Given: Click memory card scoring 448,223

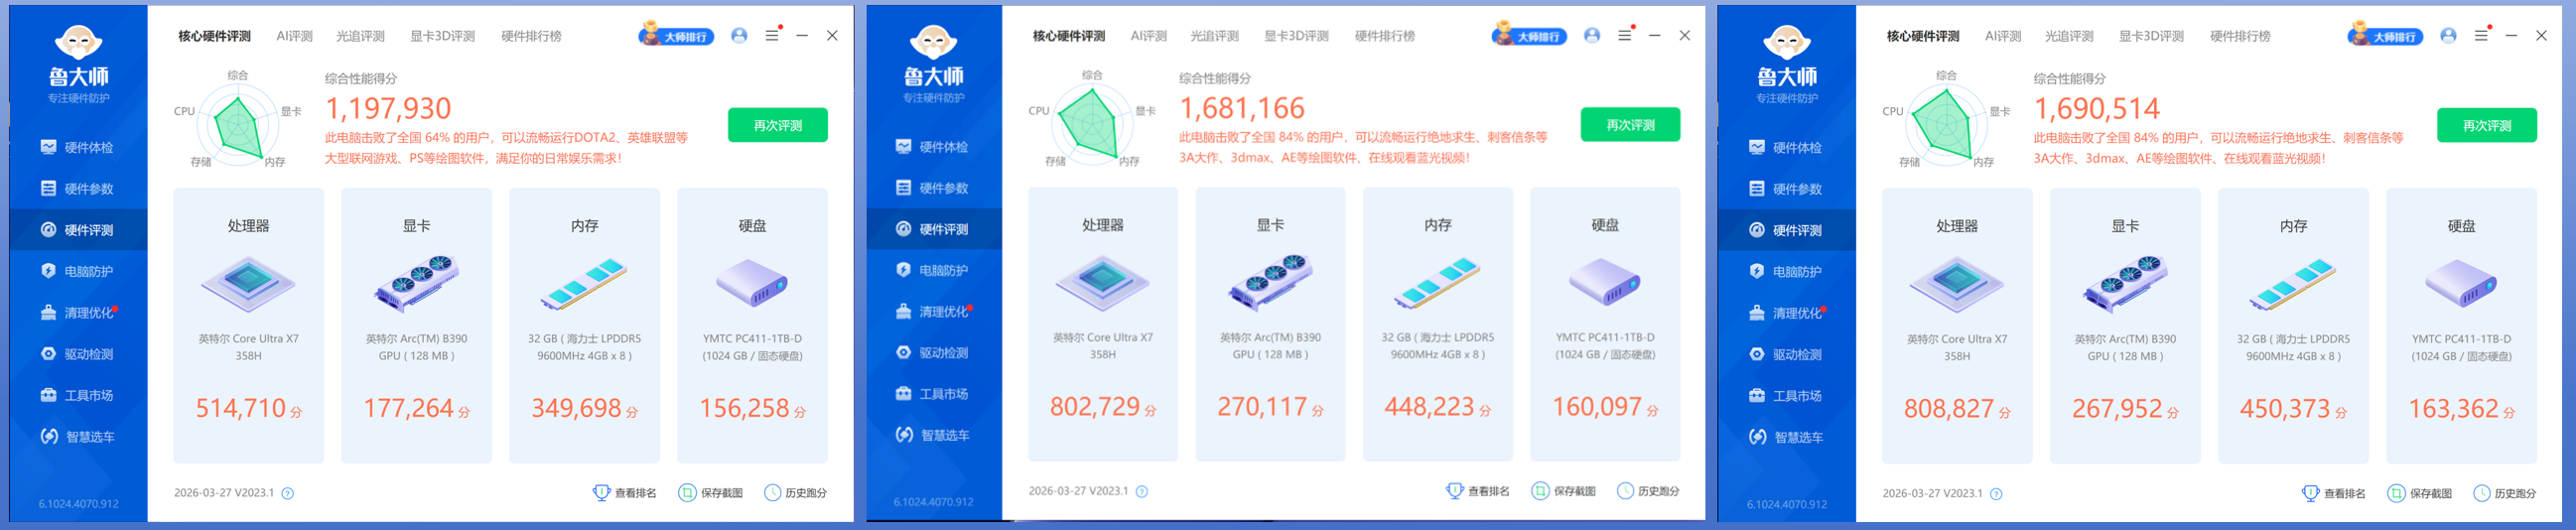Looking at the screenshot, I should [x=1438, y=324].
